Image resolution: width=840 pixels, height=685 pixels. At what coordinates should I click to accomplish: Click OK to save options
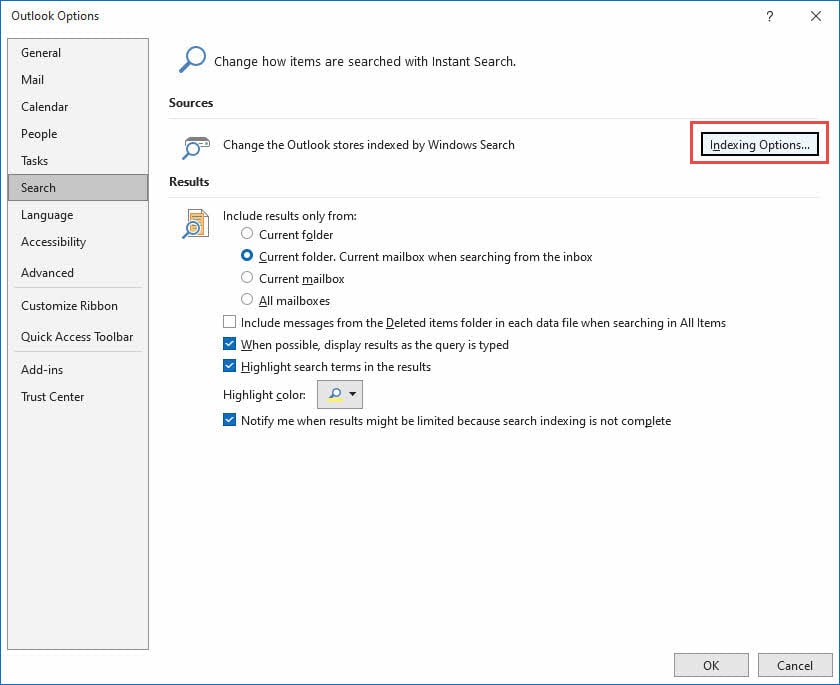pyautogui.click(x=711, y=665)
